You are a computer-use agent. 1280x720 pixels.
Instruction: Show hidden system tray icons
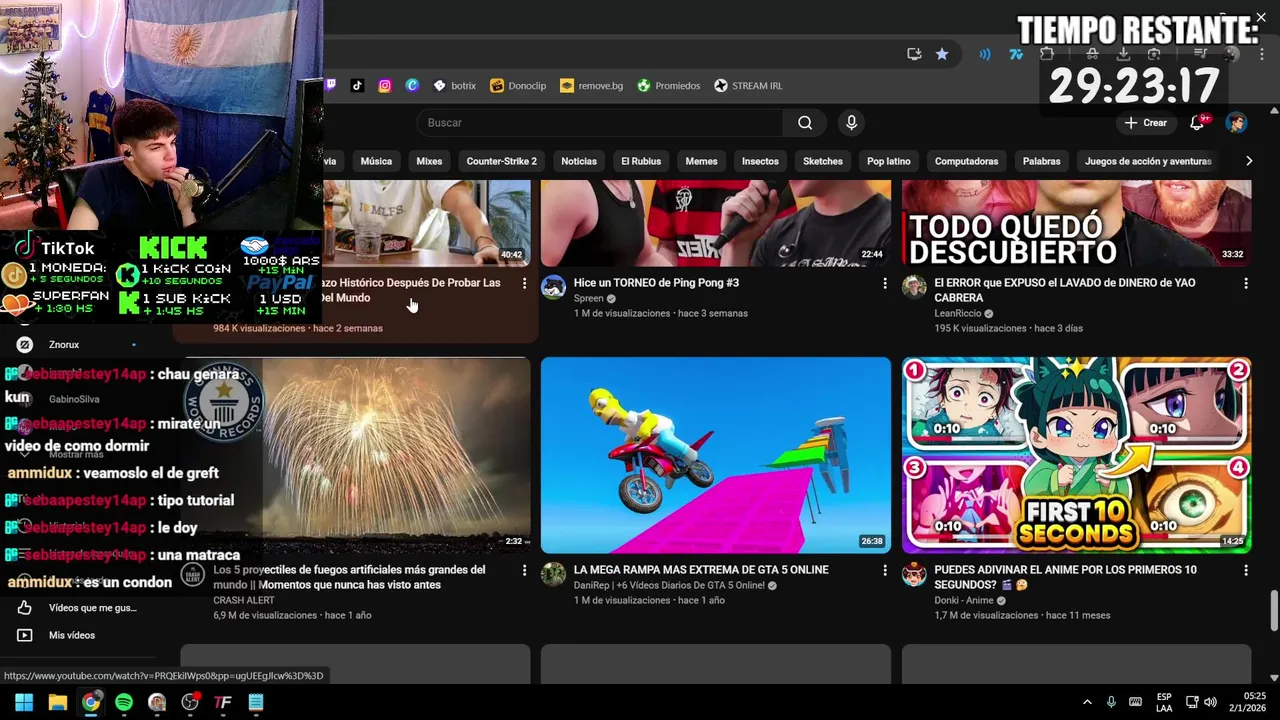click(1087, 702)
